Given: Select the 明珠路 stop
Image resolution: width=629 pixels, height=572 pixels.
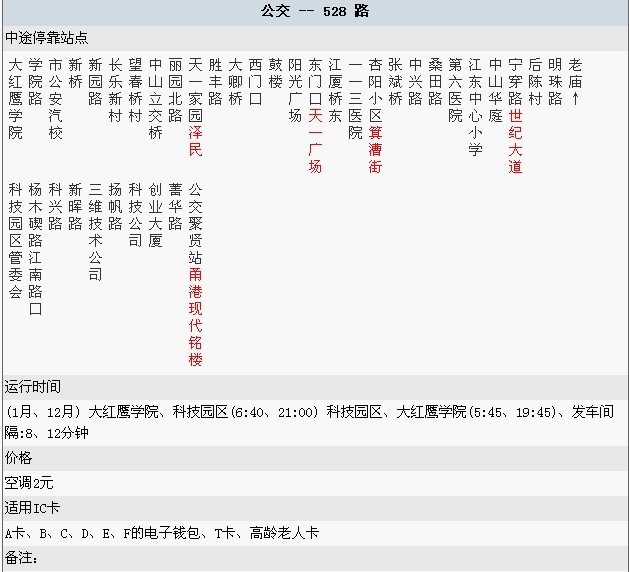Looking at the screenshot, I should (x=556, y=82).
